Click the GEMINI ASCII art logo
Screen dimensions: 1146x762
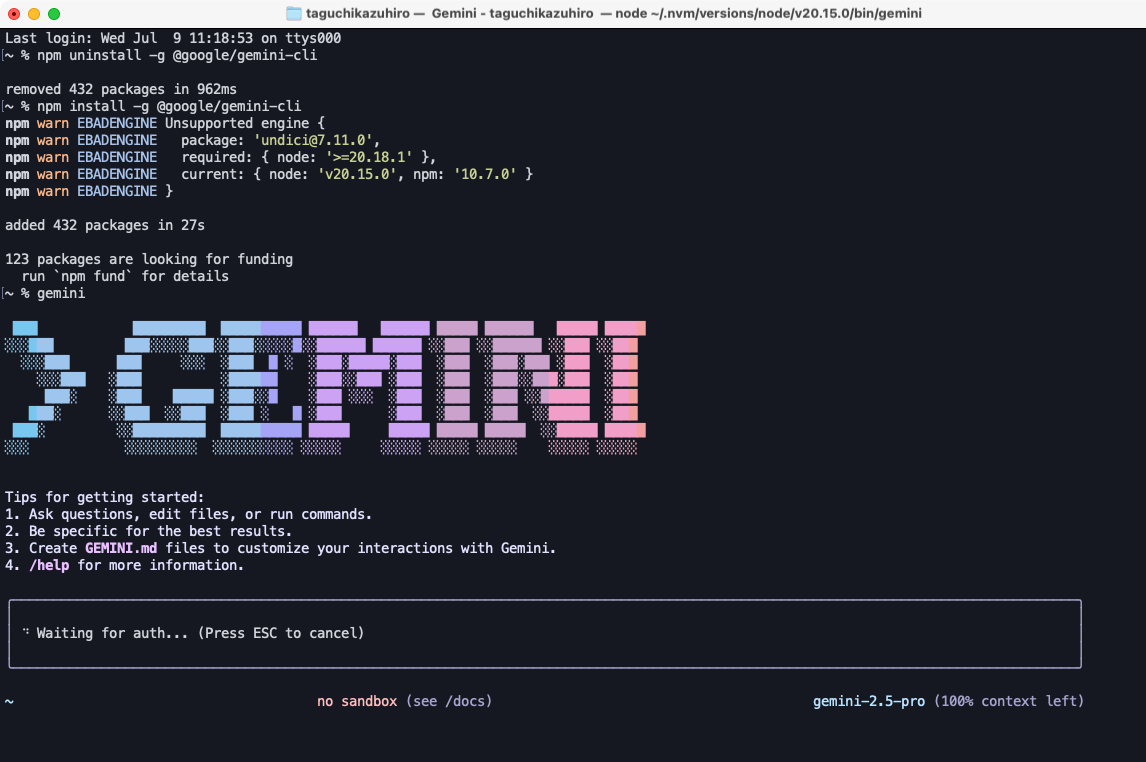pos(325,387)
